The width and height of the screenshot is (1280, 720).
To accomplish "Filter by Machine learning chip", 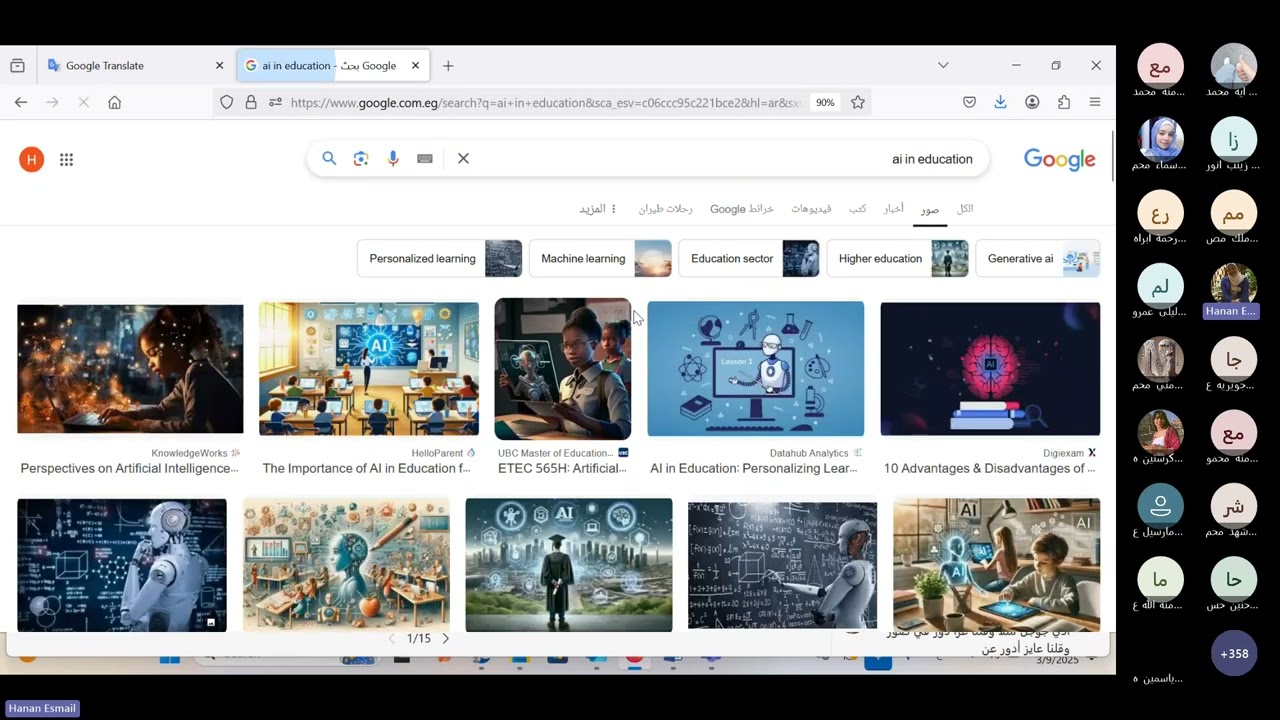I will pyautogui.click(x=601, y=258).
